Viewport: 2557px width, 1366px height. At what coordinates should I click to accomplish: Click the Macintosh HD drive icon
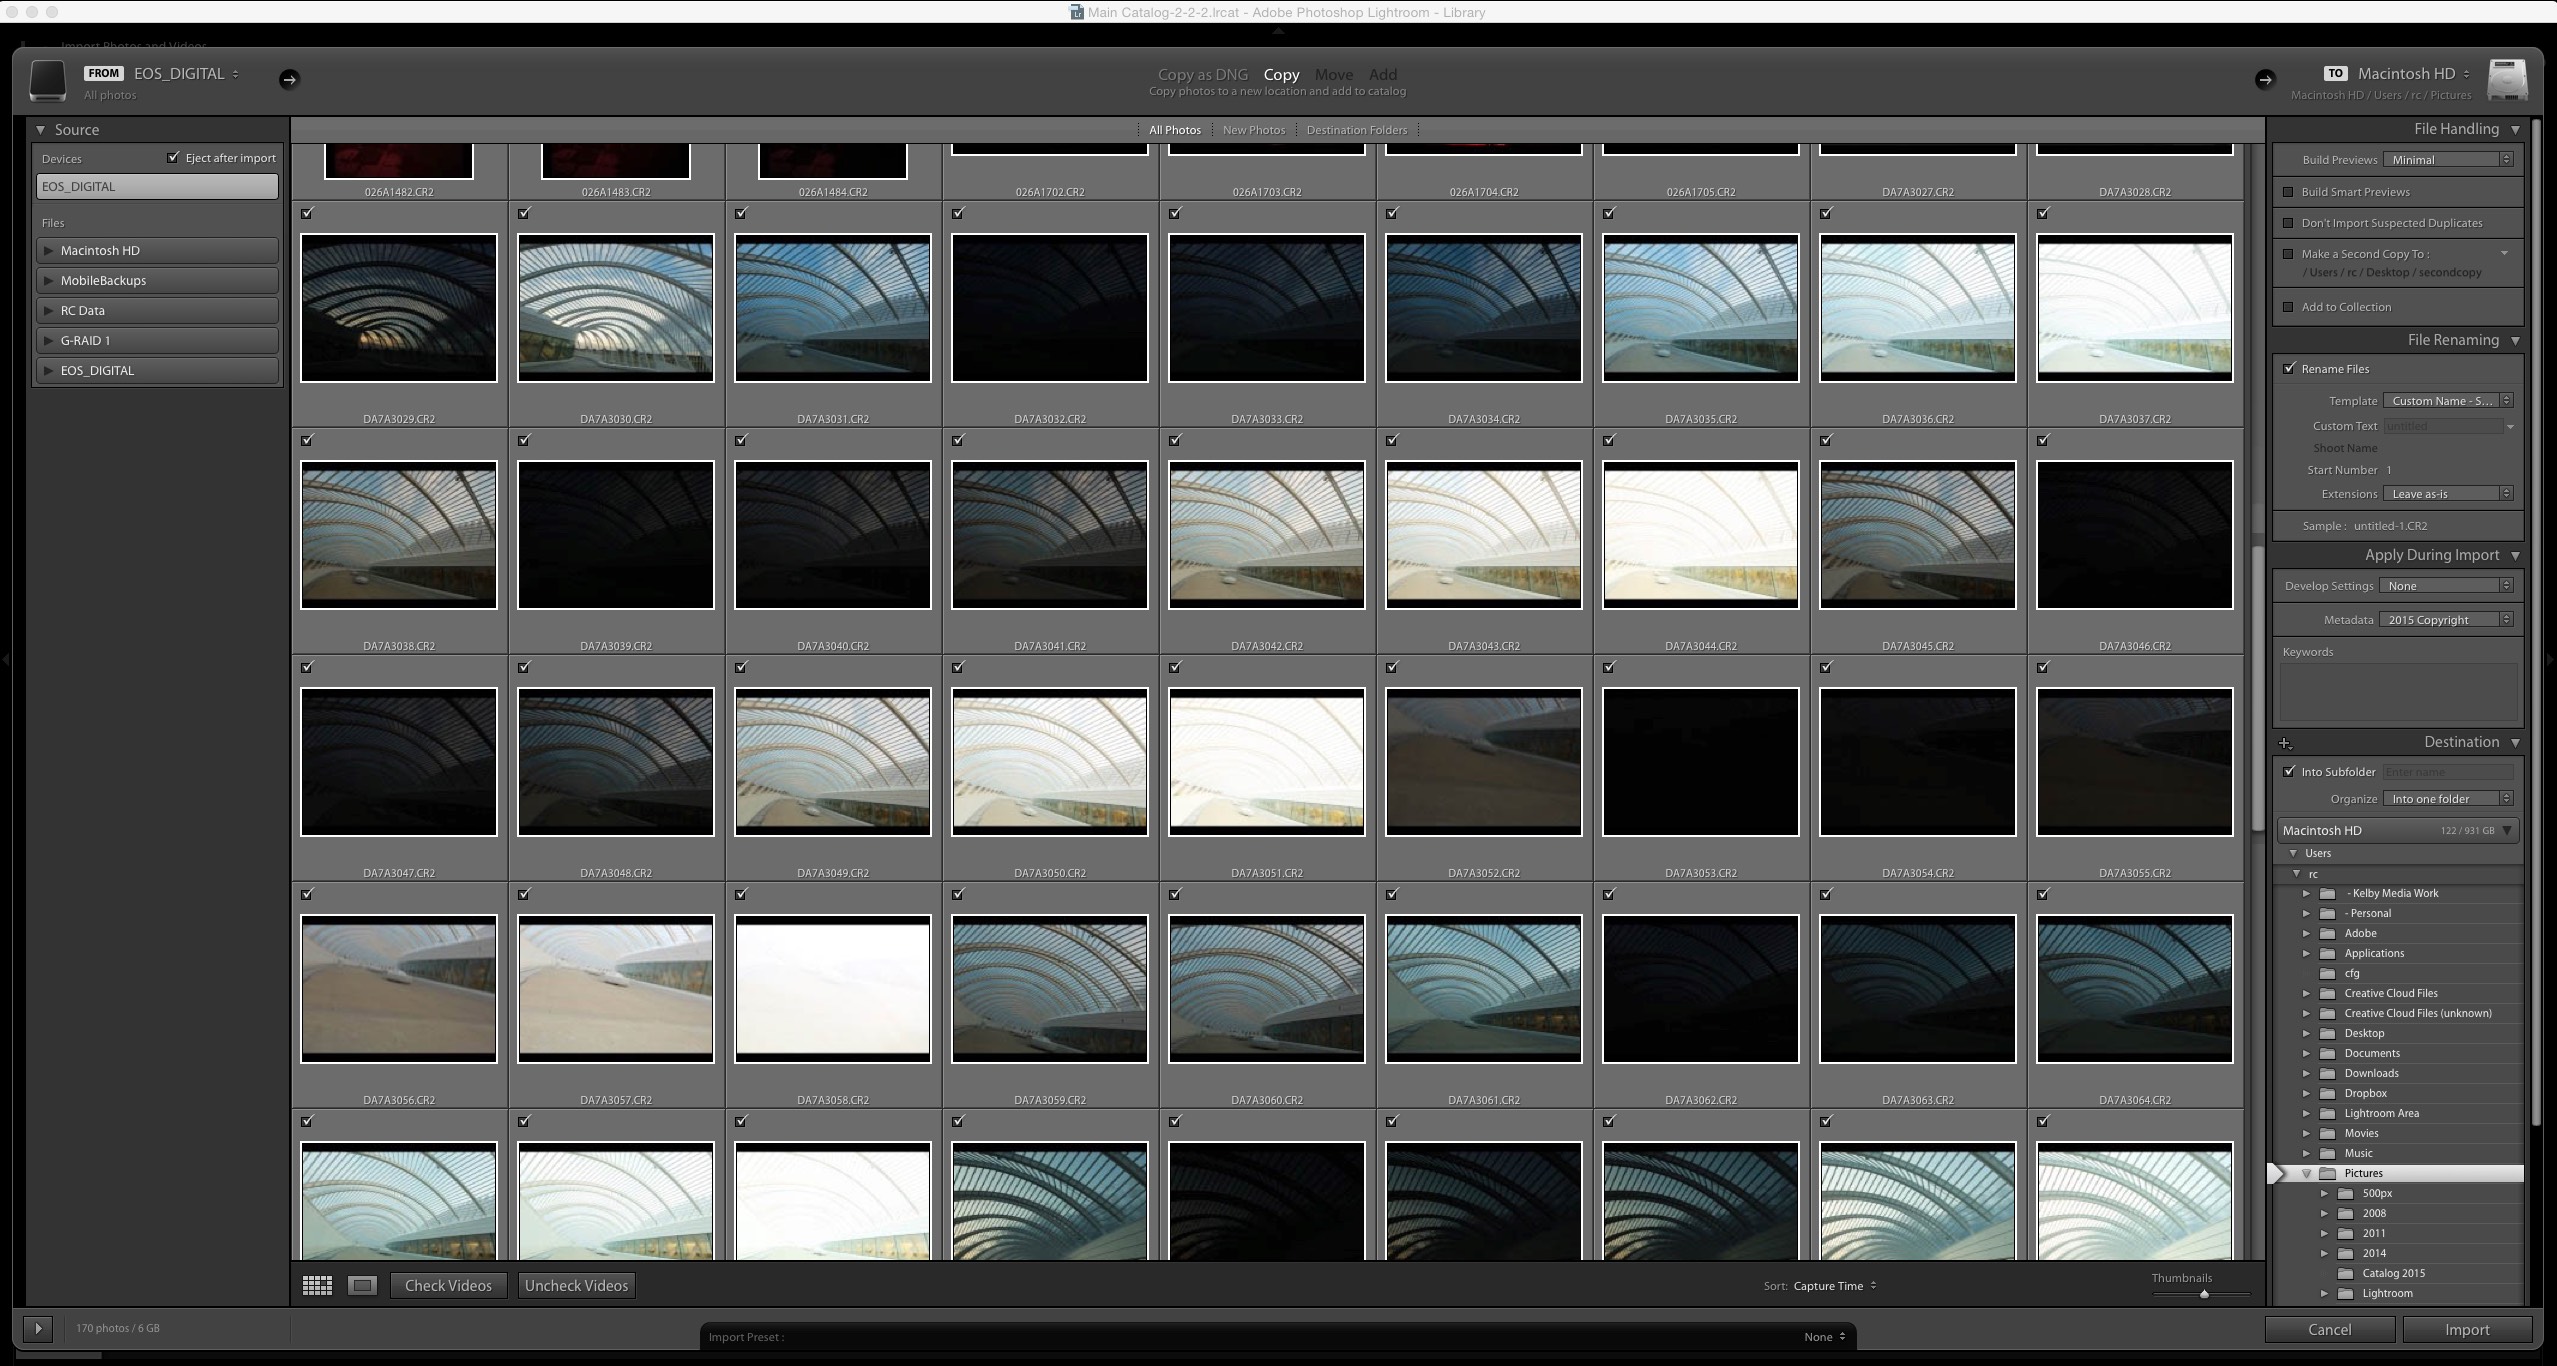(2507, 80)
